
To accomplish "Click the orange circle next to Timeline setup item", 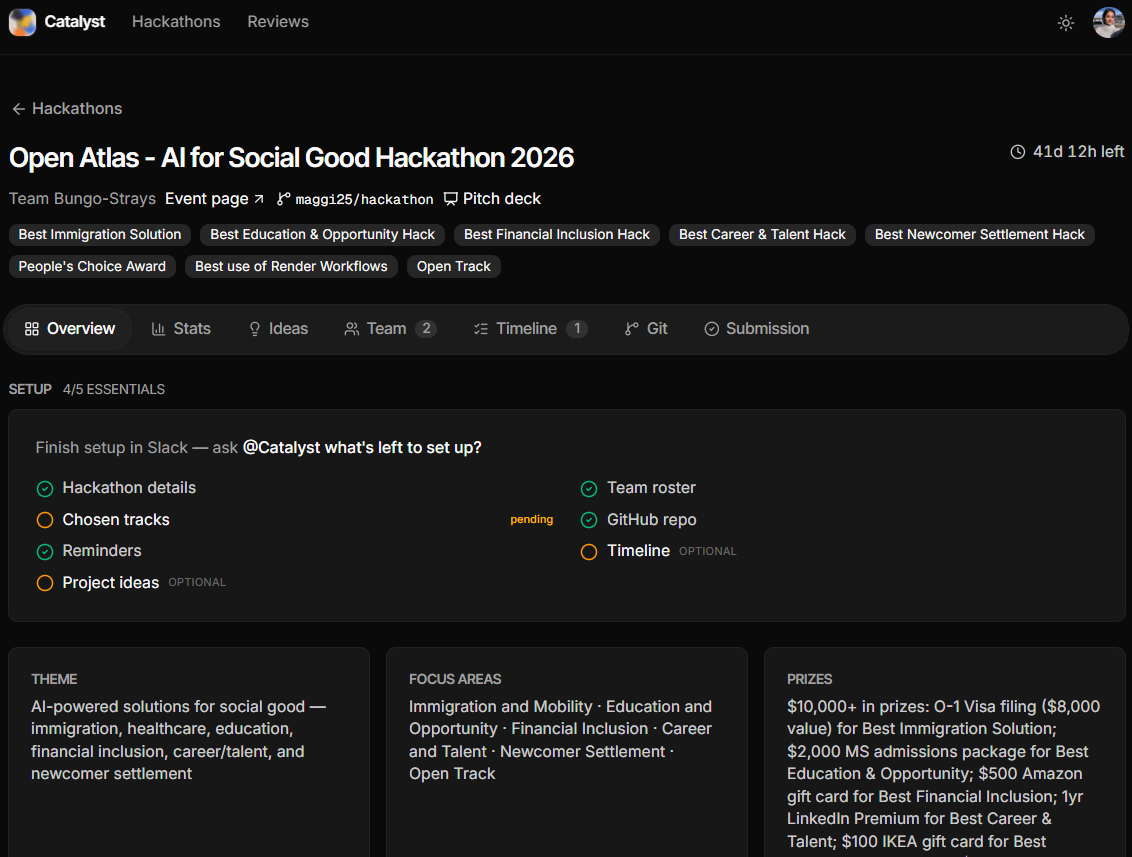I will click(589, 552).
